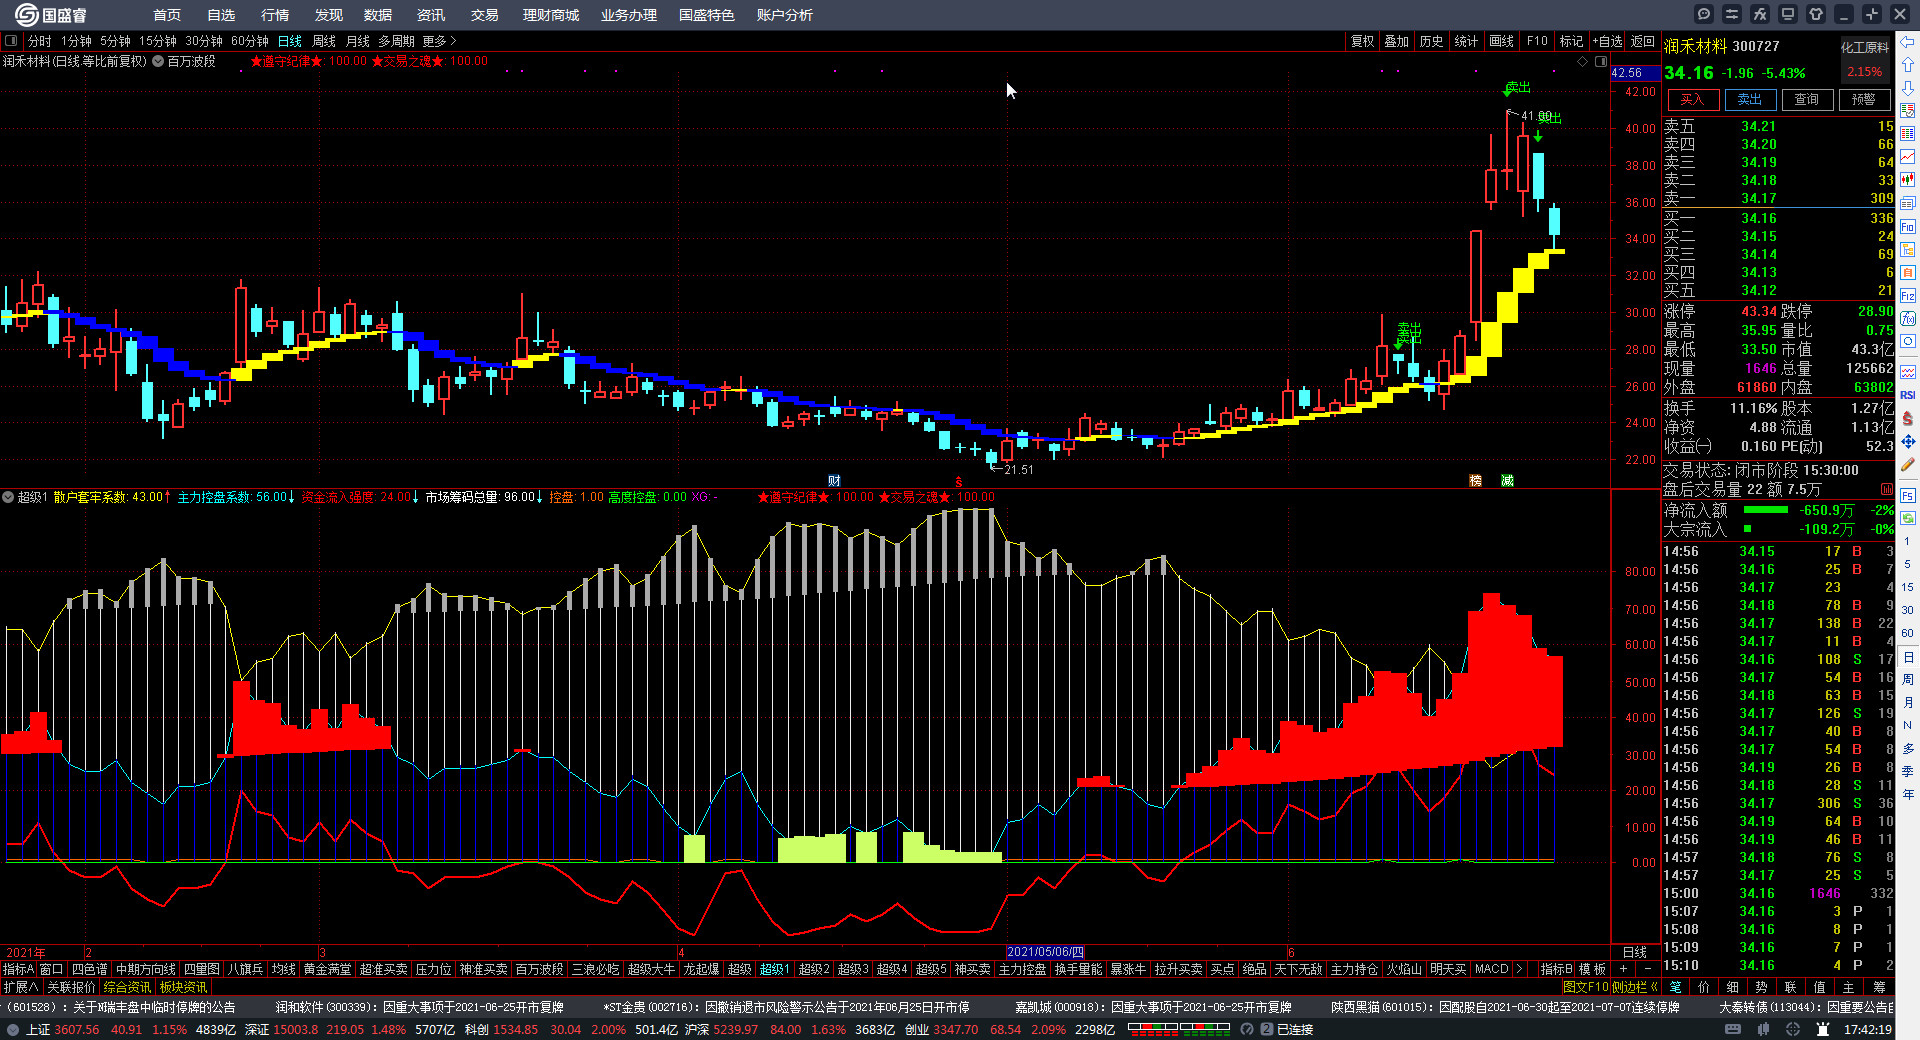Switch tick panel to 笔 view
The height and width of the screenshot is (1040, 1920).
tap(1675, 987)
